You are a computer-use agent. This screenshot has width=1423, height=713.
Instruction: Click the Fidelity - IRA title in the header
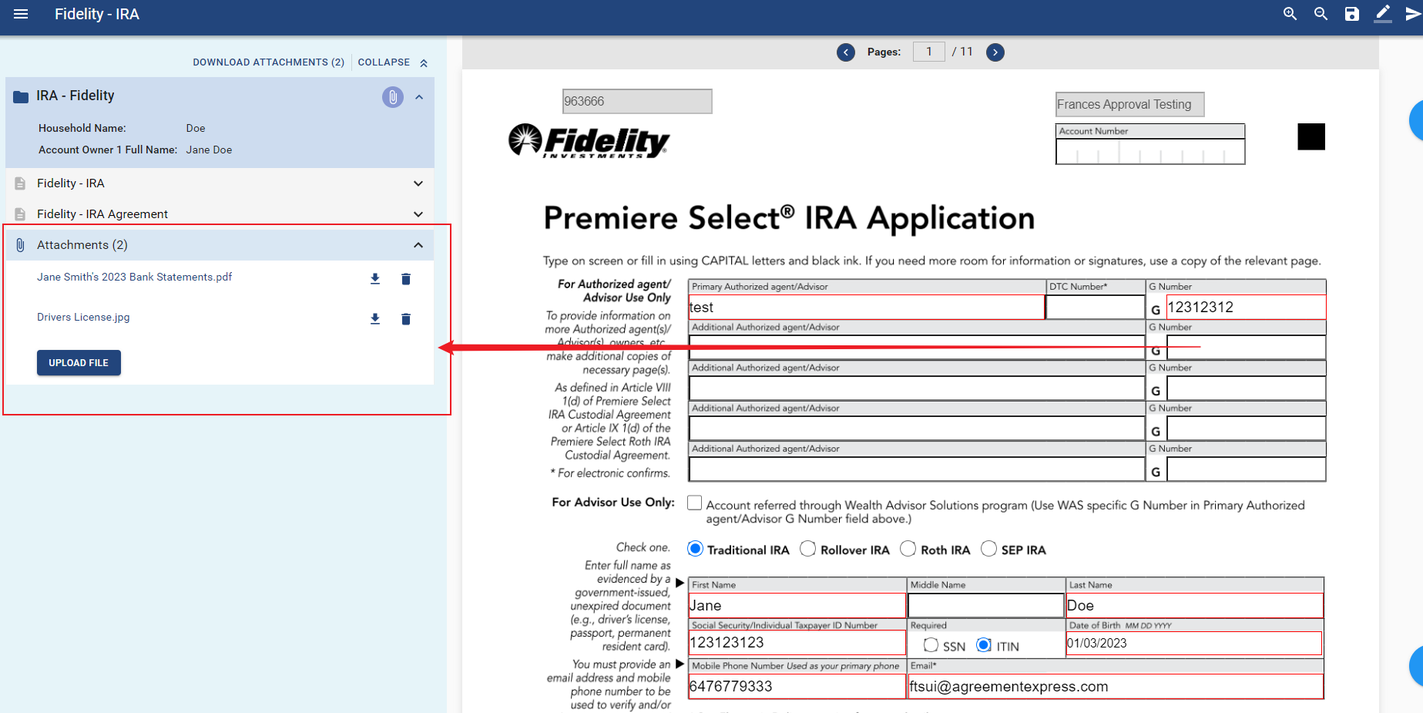click(x=97, y=14)
